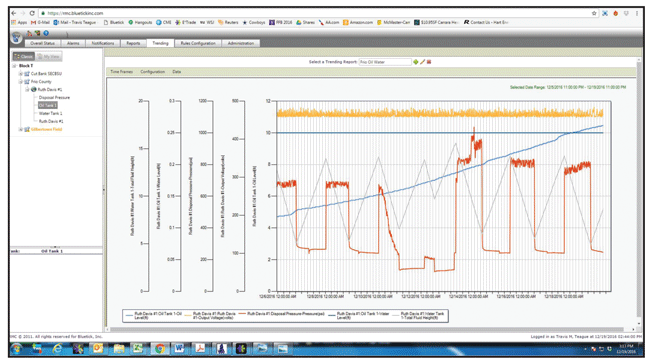Open Adobe Reader from the taskbar
650x361 pixels.
[x=200, y=349]
